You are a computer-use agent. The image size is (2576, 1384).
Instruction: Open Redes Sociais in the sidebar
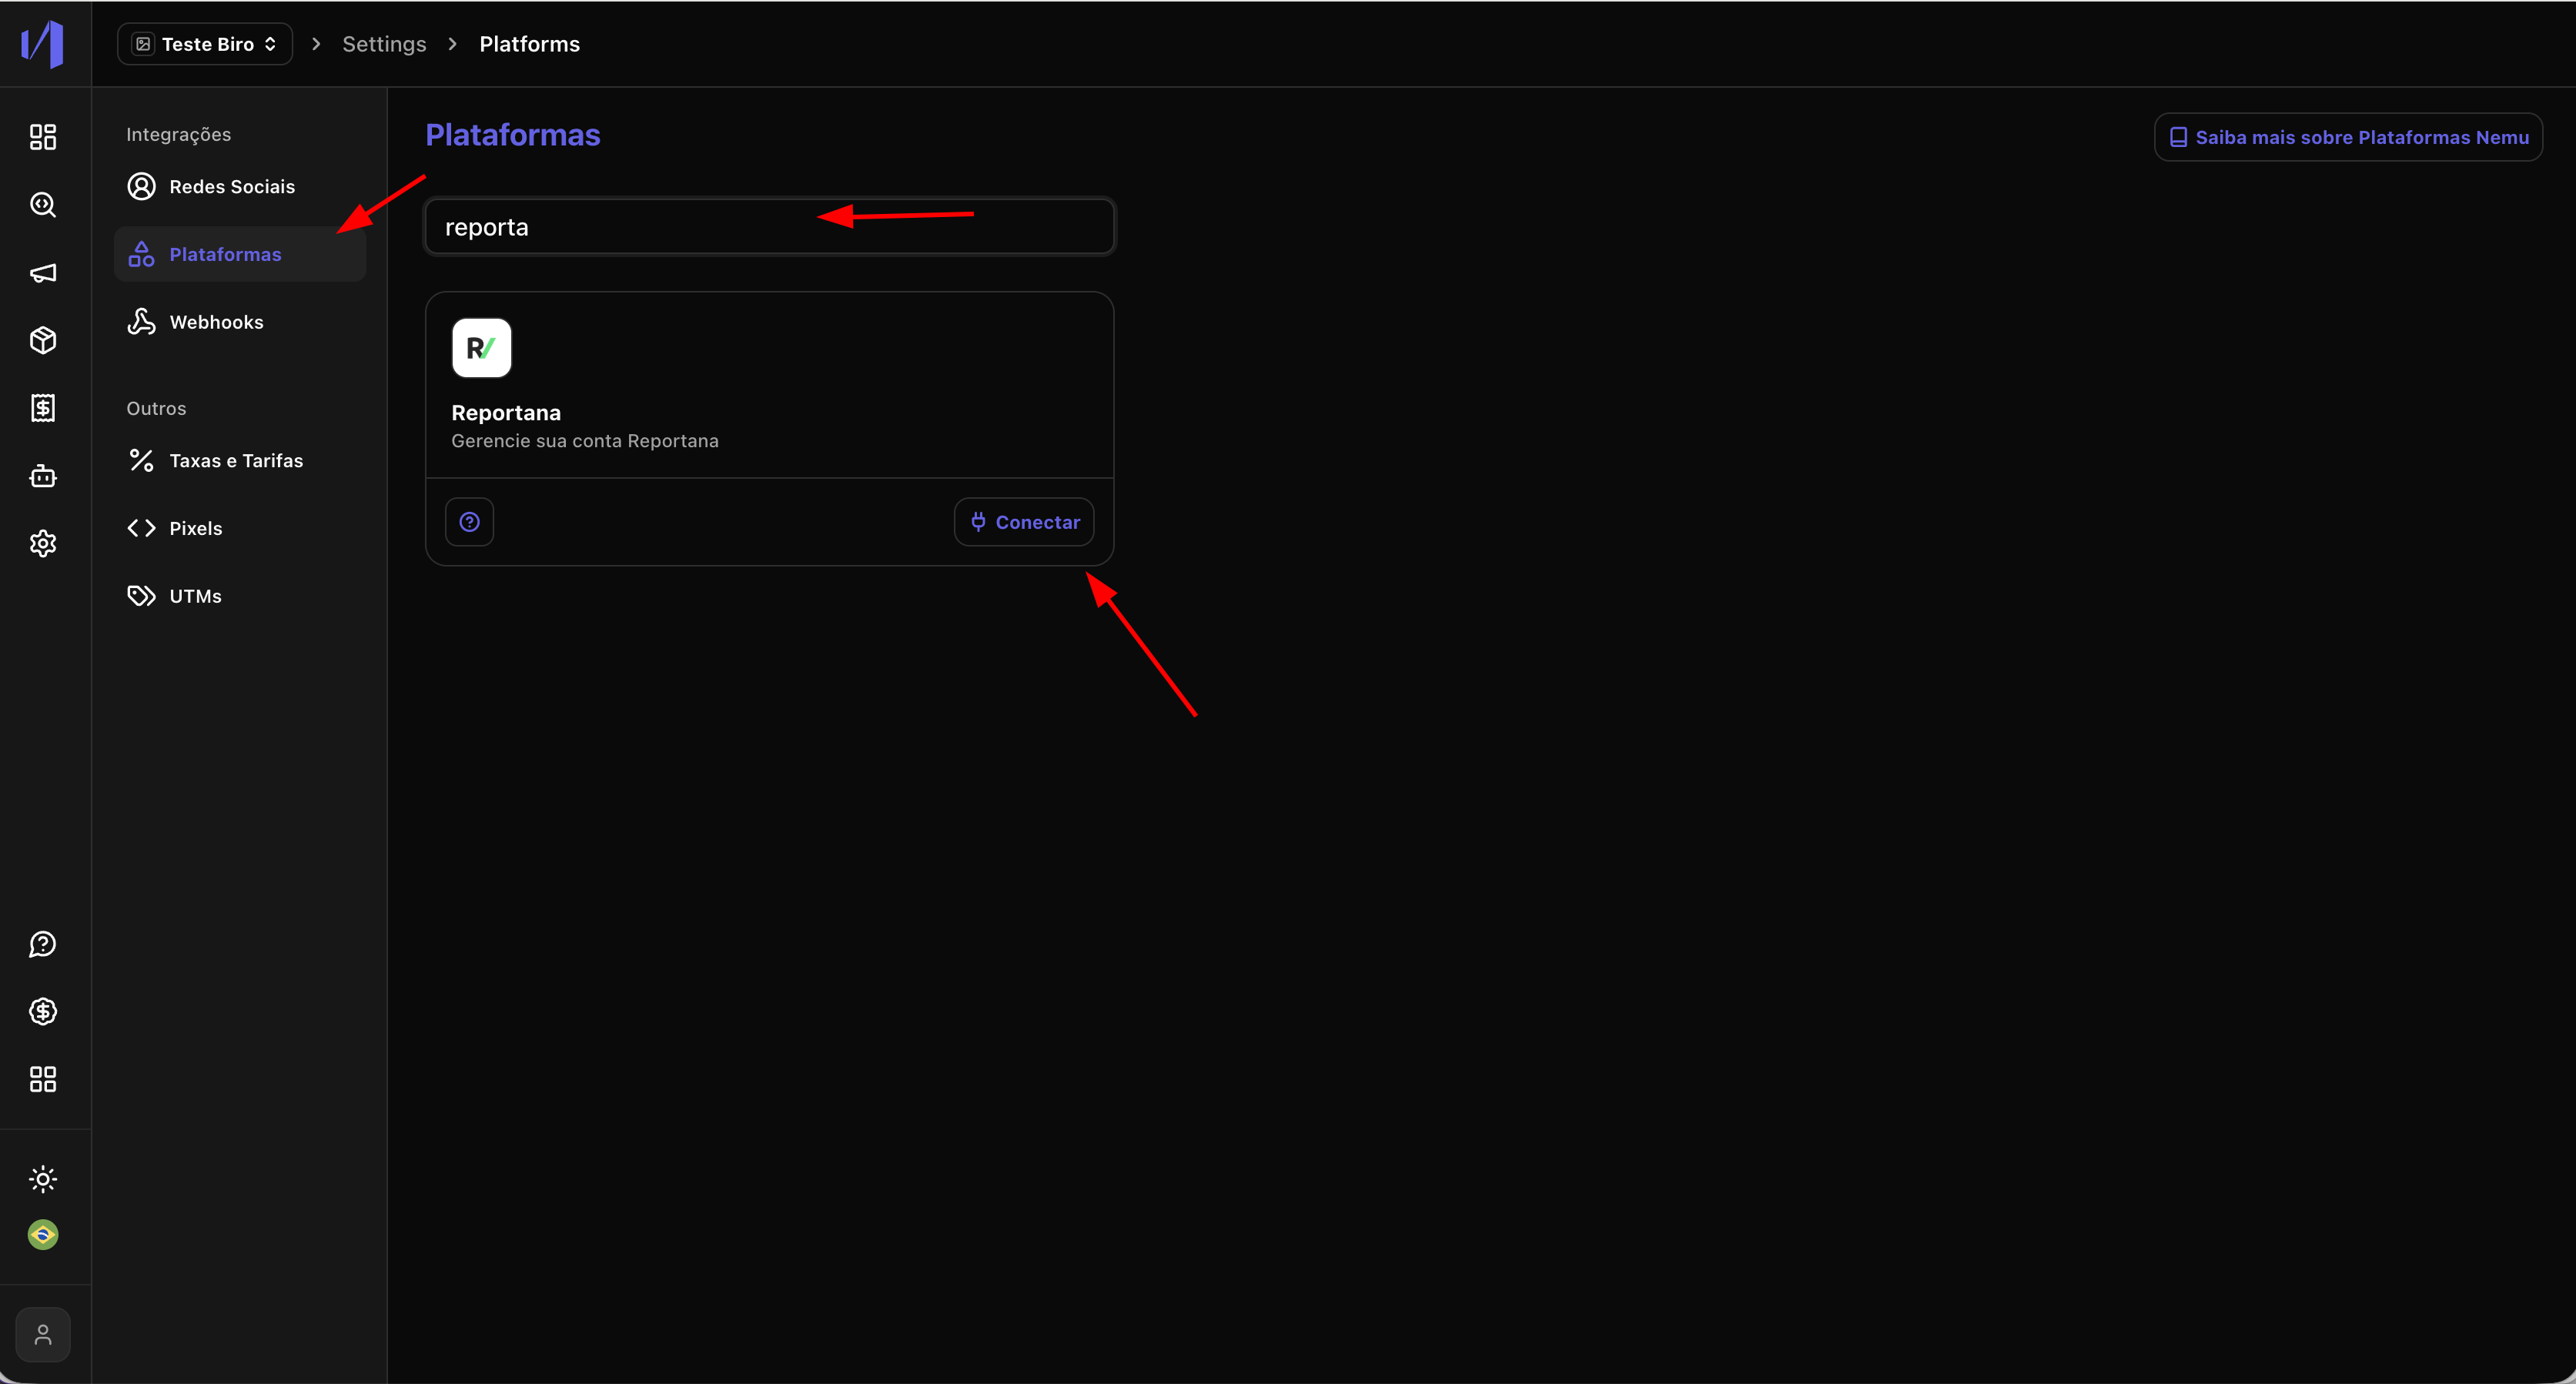coord(231,187)
